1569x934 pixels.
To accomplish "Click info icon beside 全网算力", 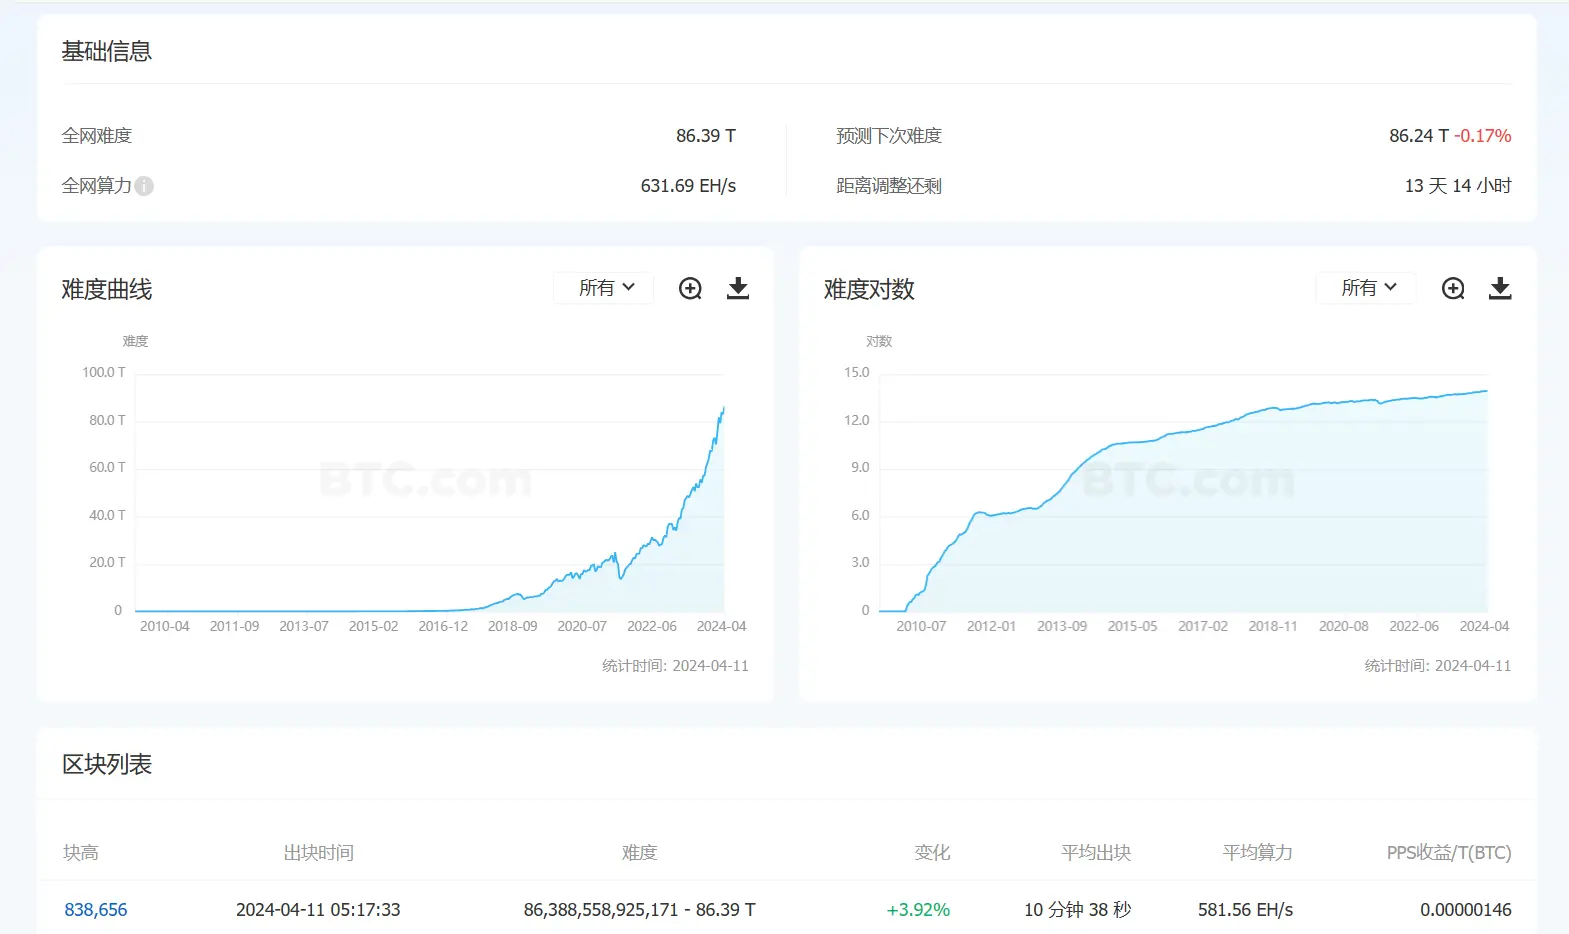I will [144, 186].
